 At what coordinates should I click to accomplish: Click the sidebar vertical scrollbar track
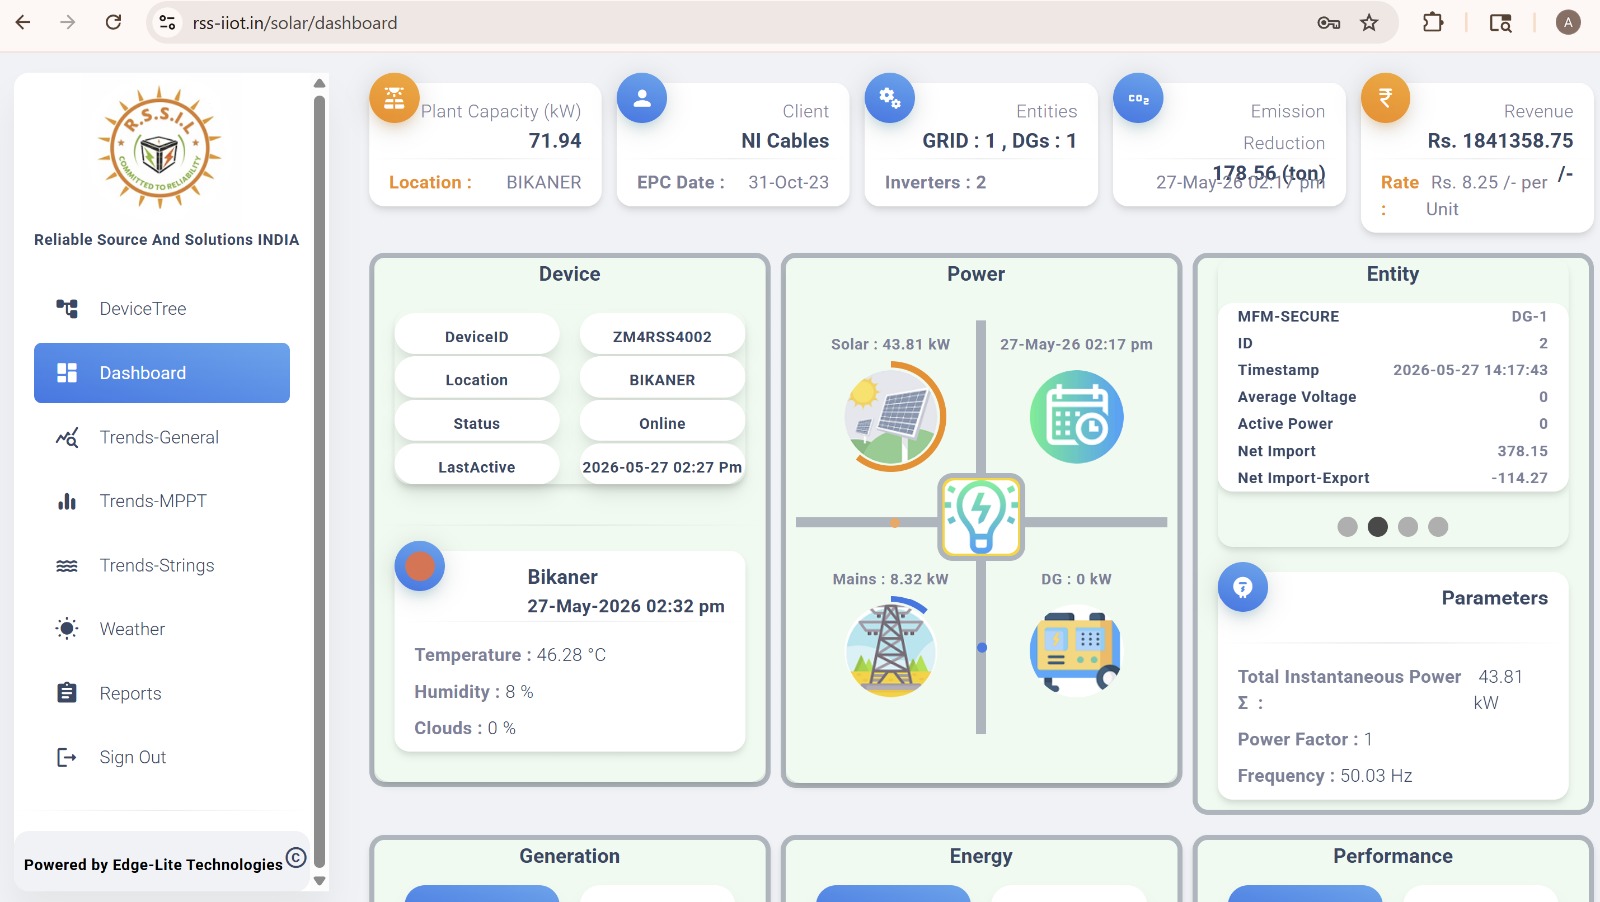tap(320, 482)
